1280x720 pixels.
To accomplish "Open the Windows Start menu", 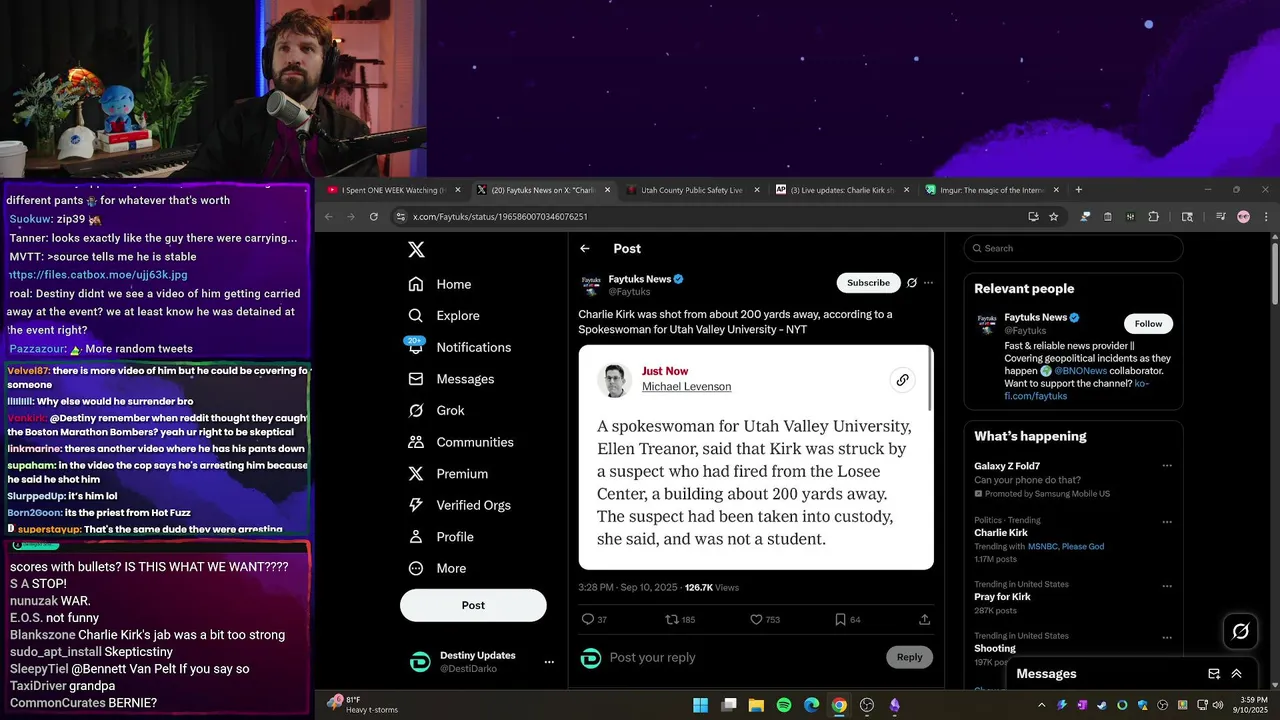I will 701,705.
